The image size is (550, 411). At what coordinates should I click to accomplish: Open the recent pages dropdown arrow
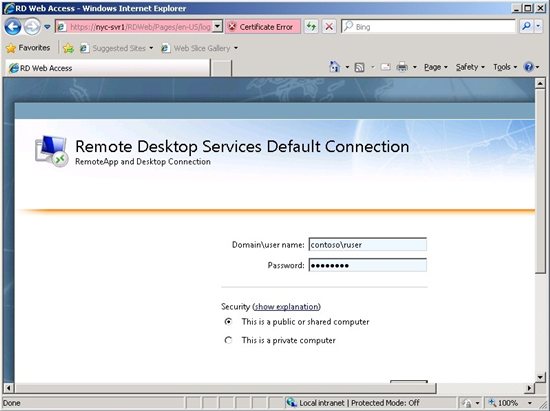point(47,27)
